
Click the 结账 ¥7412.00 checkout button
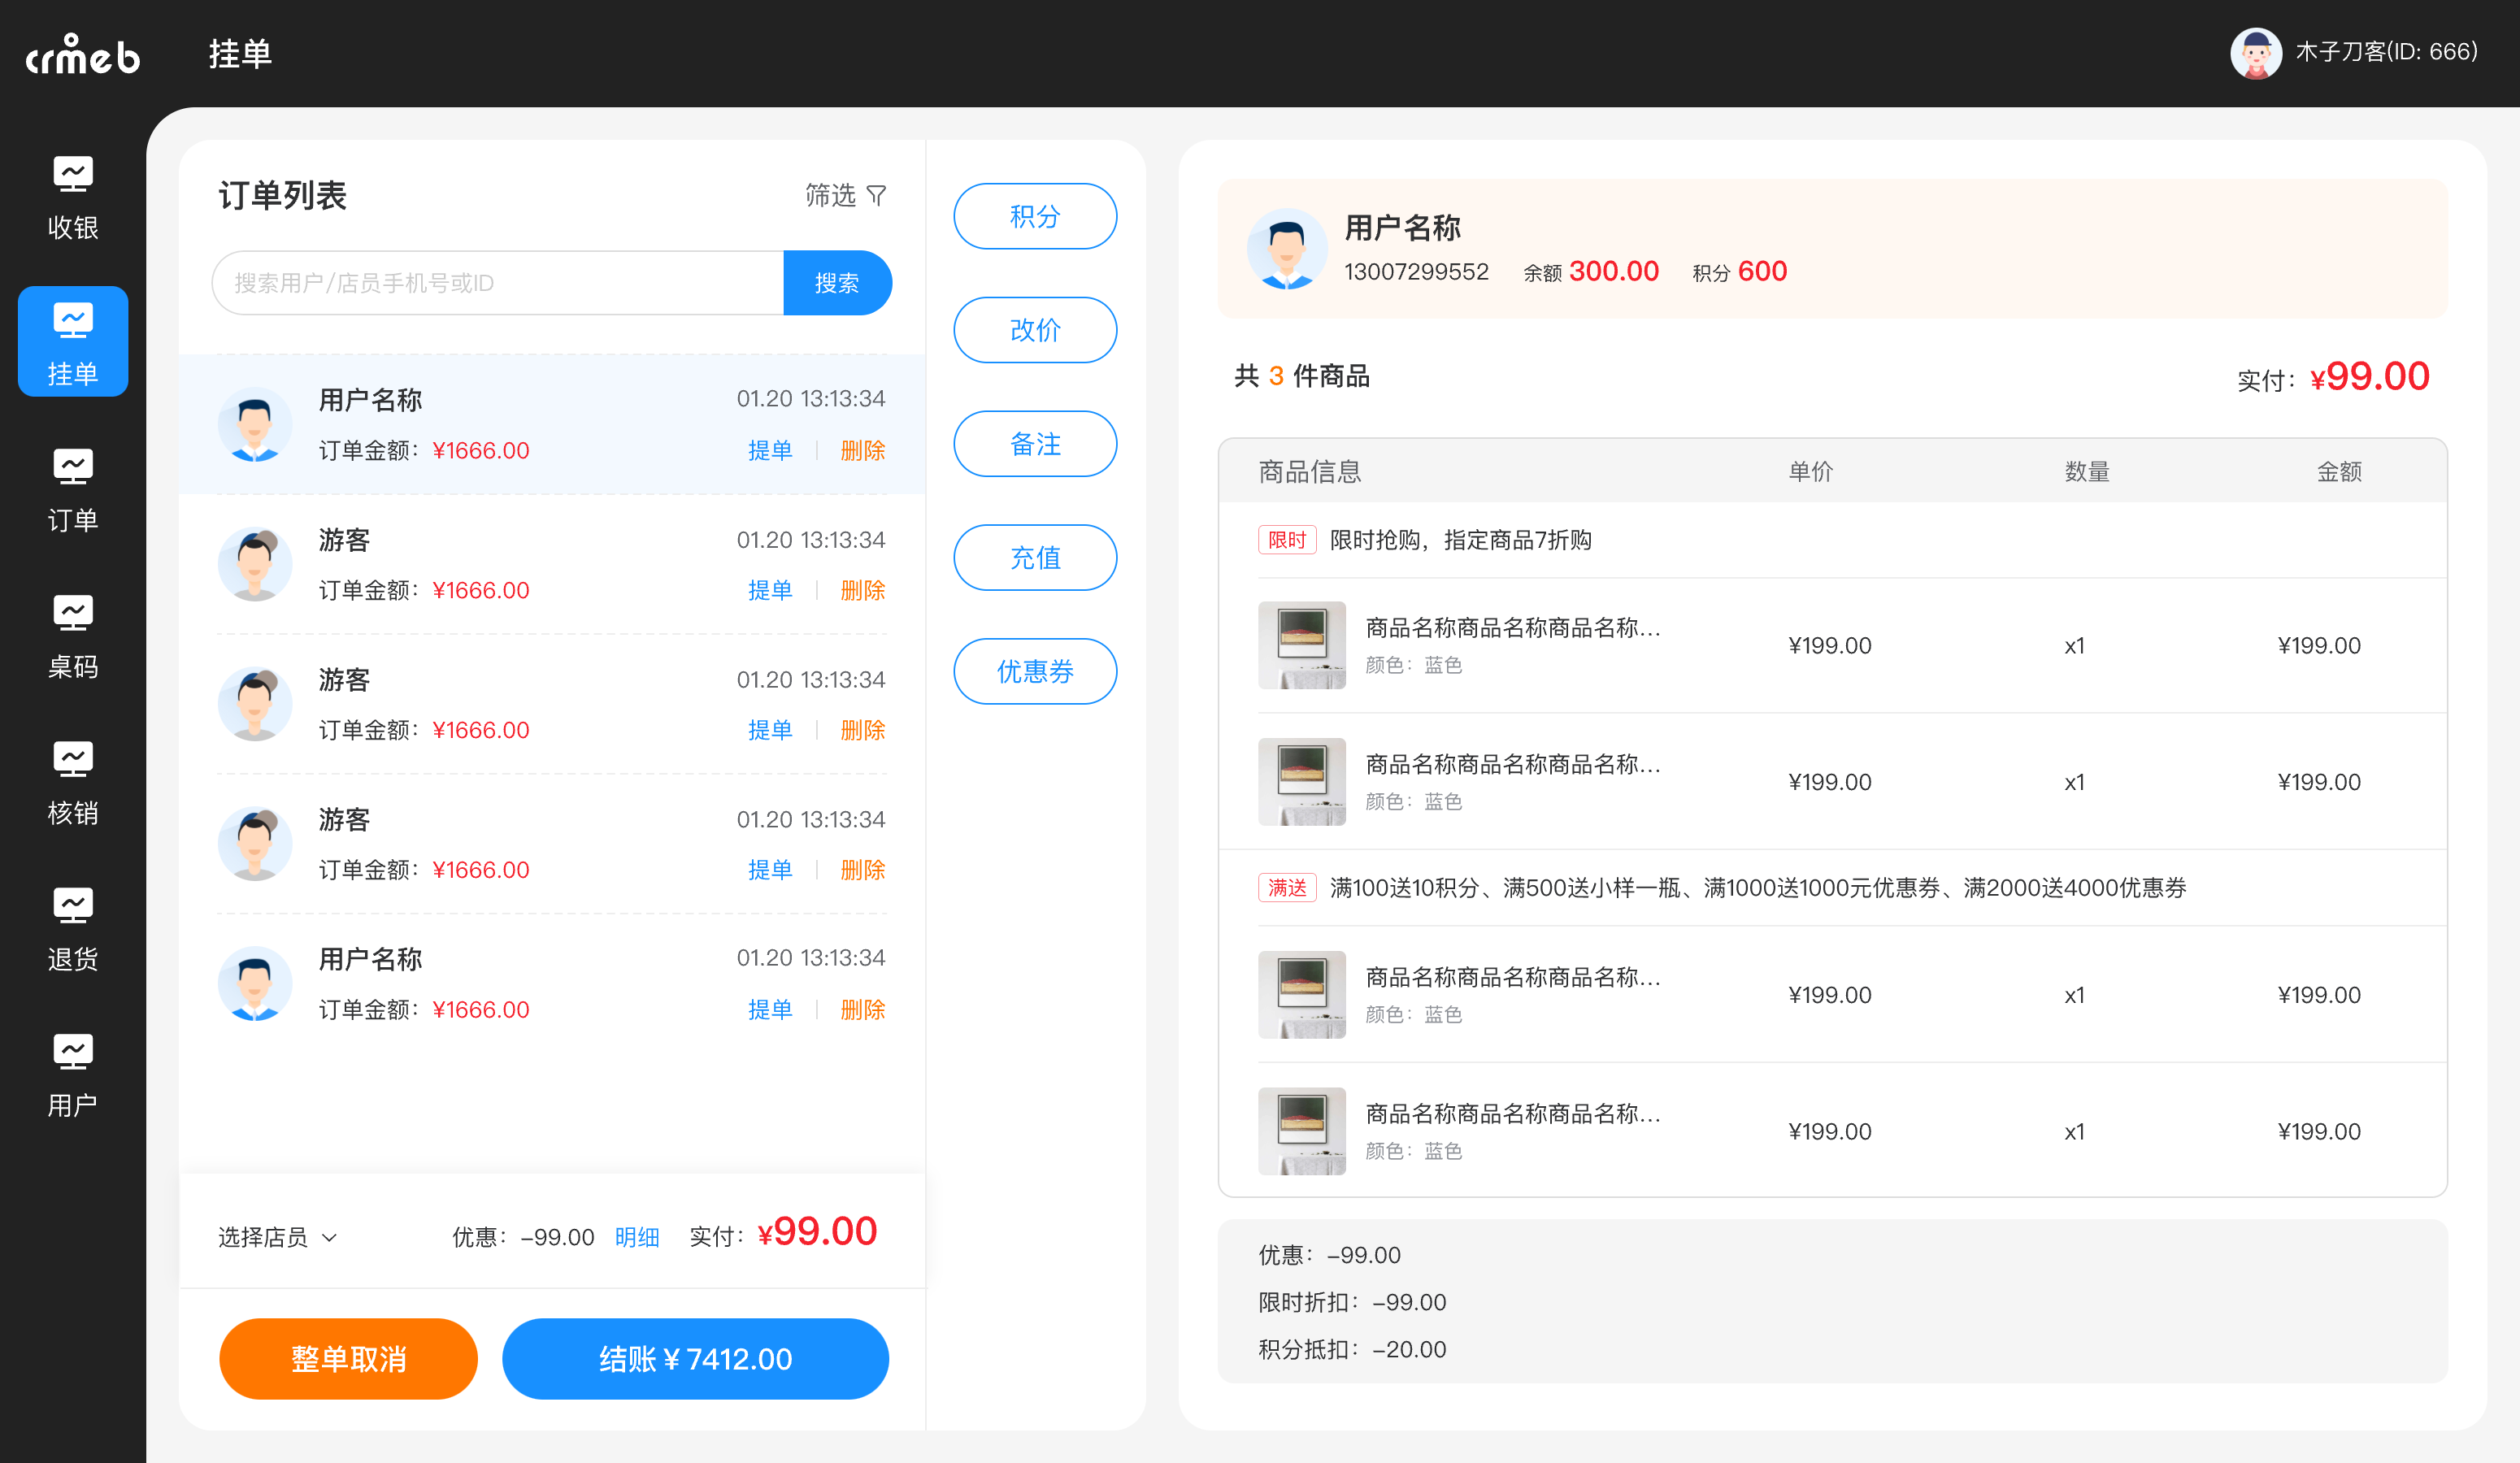point(695,1358)
